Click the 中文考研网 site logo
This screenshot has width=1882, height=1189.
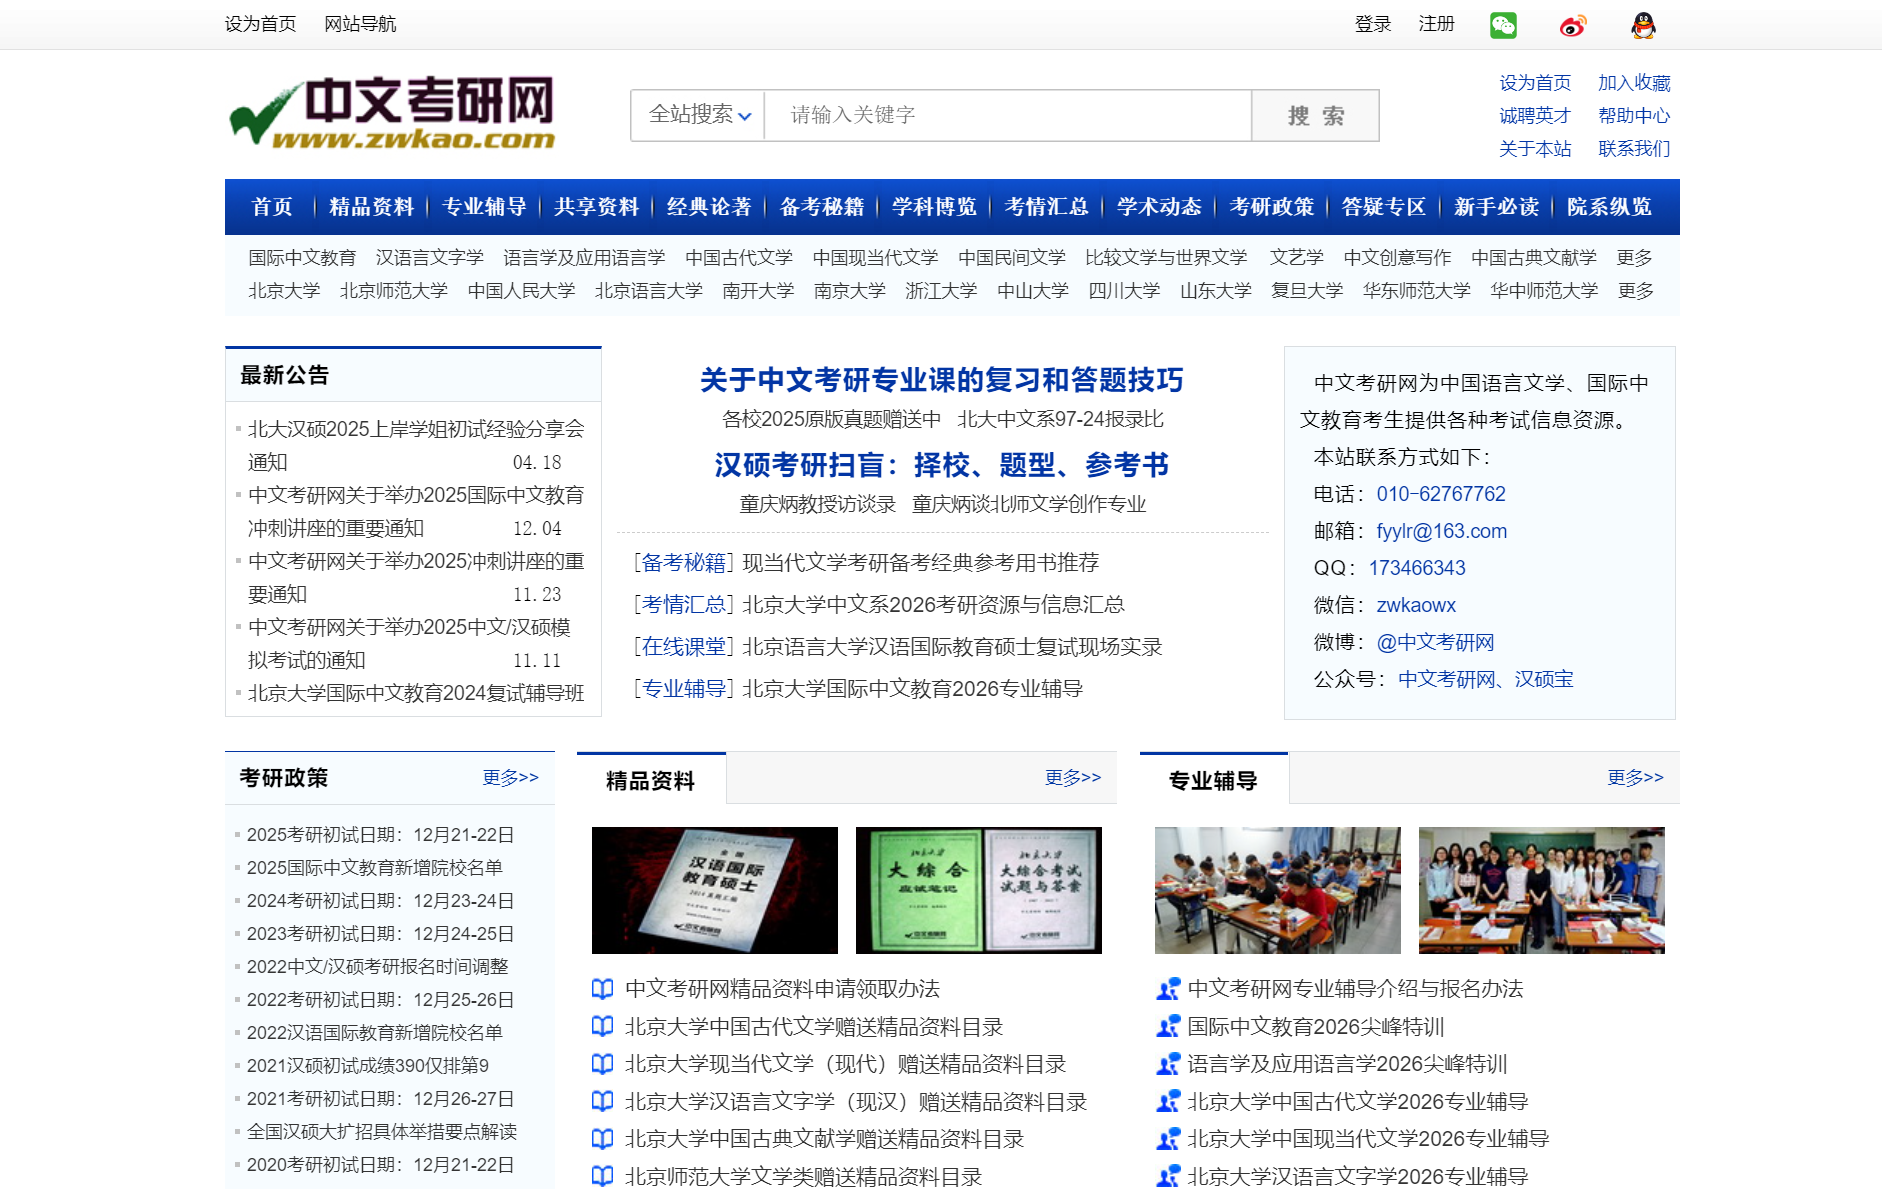click(392, 112)
